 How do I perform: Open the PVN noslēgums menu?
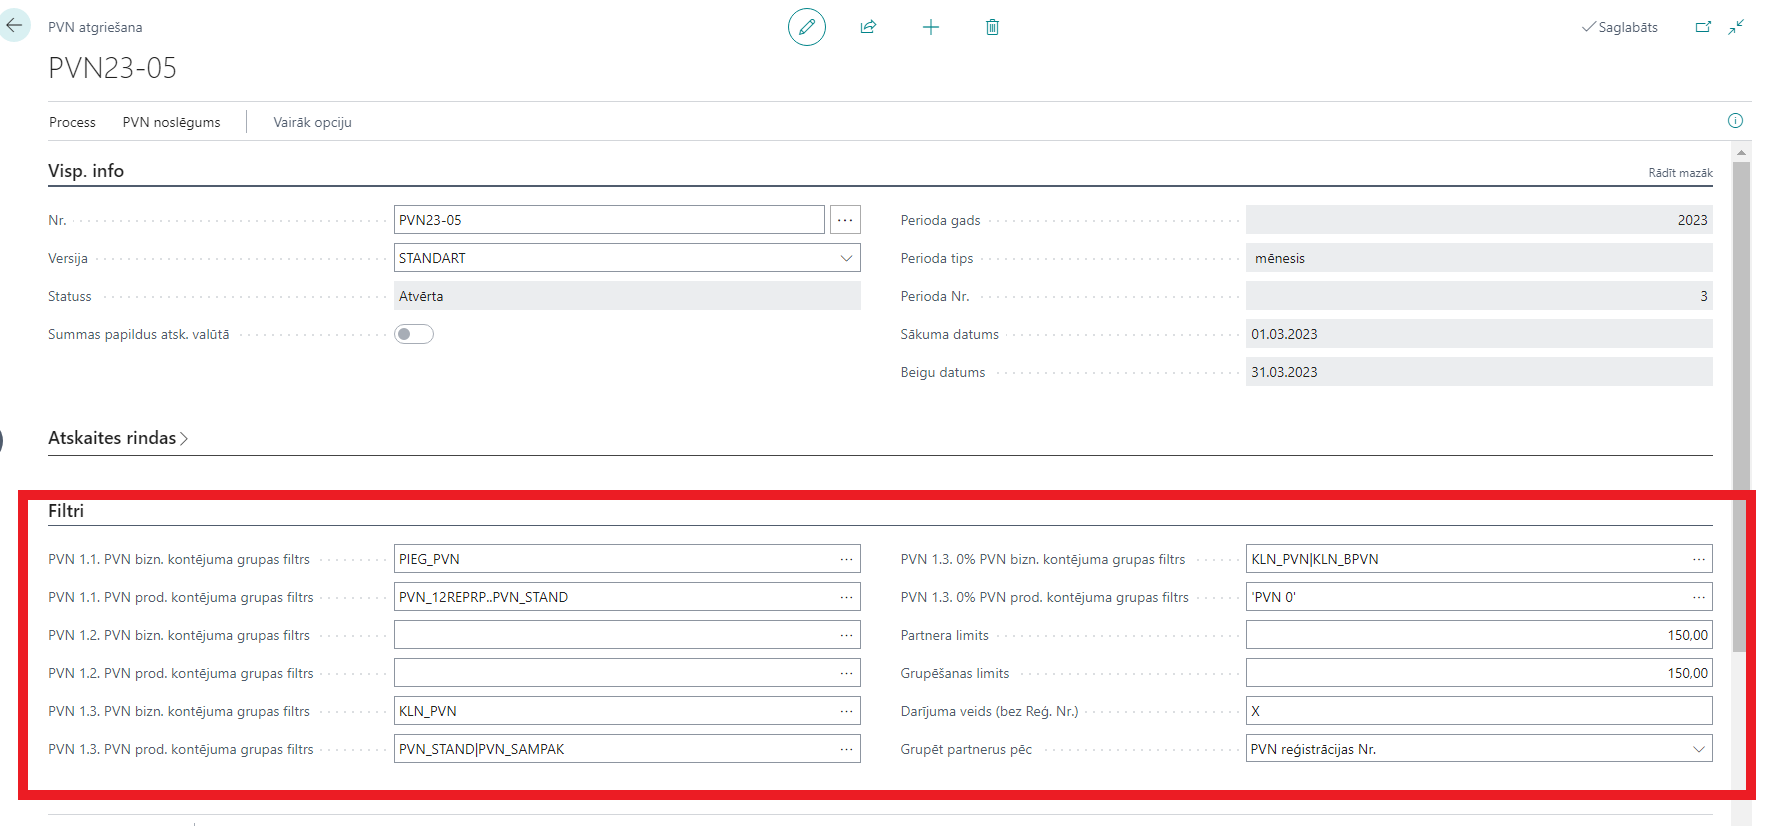[171, 122]
